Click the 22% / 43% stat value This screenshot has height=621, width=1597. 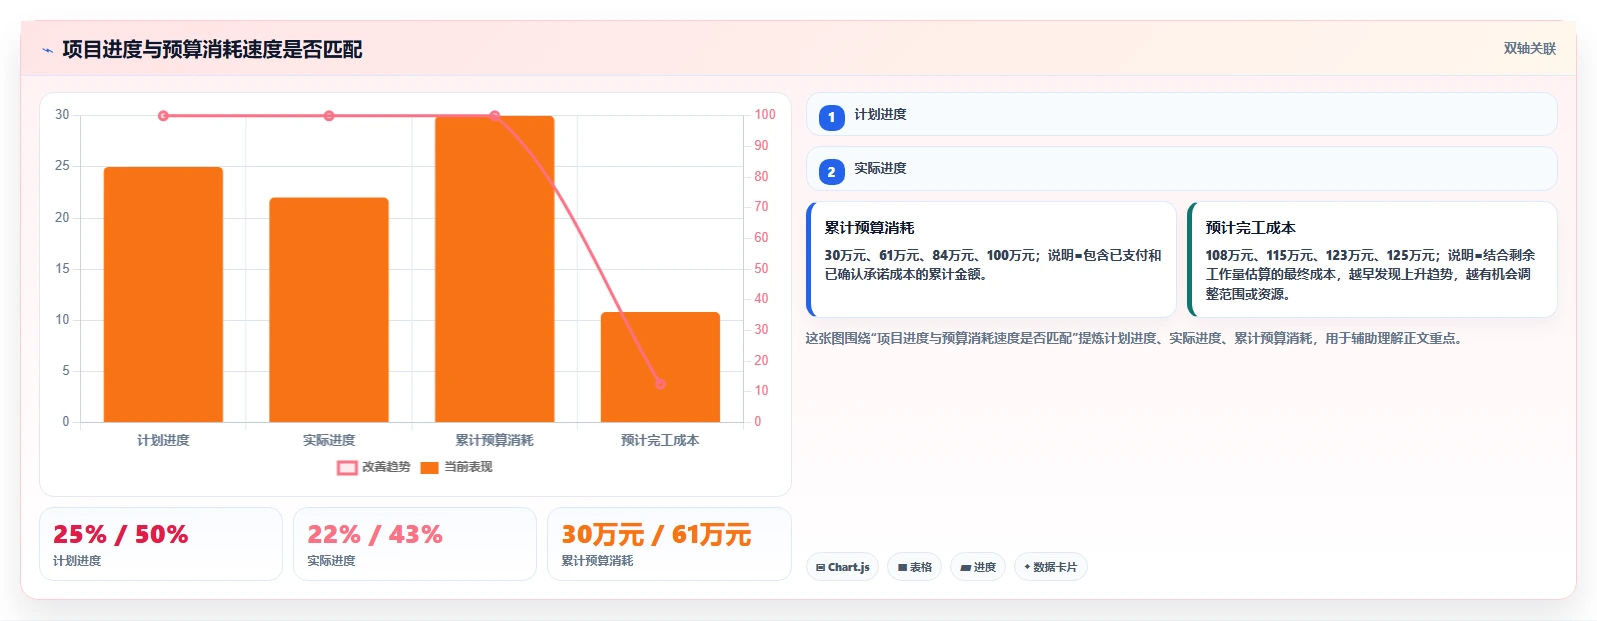374,534
